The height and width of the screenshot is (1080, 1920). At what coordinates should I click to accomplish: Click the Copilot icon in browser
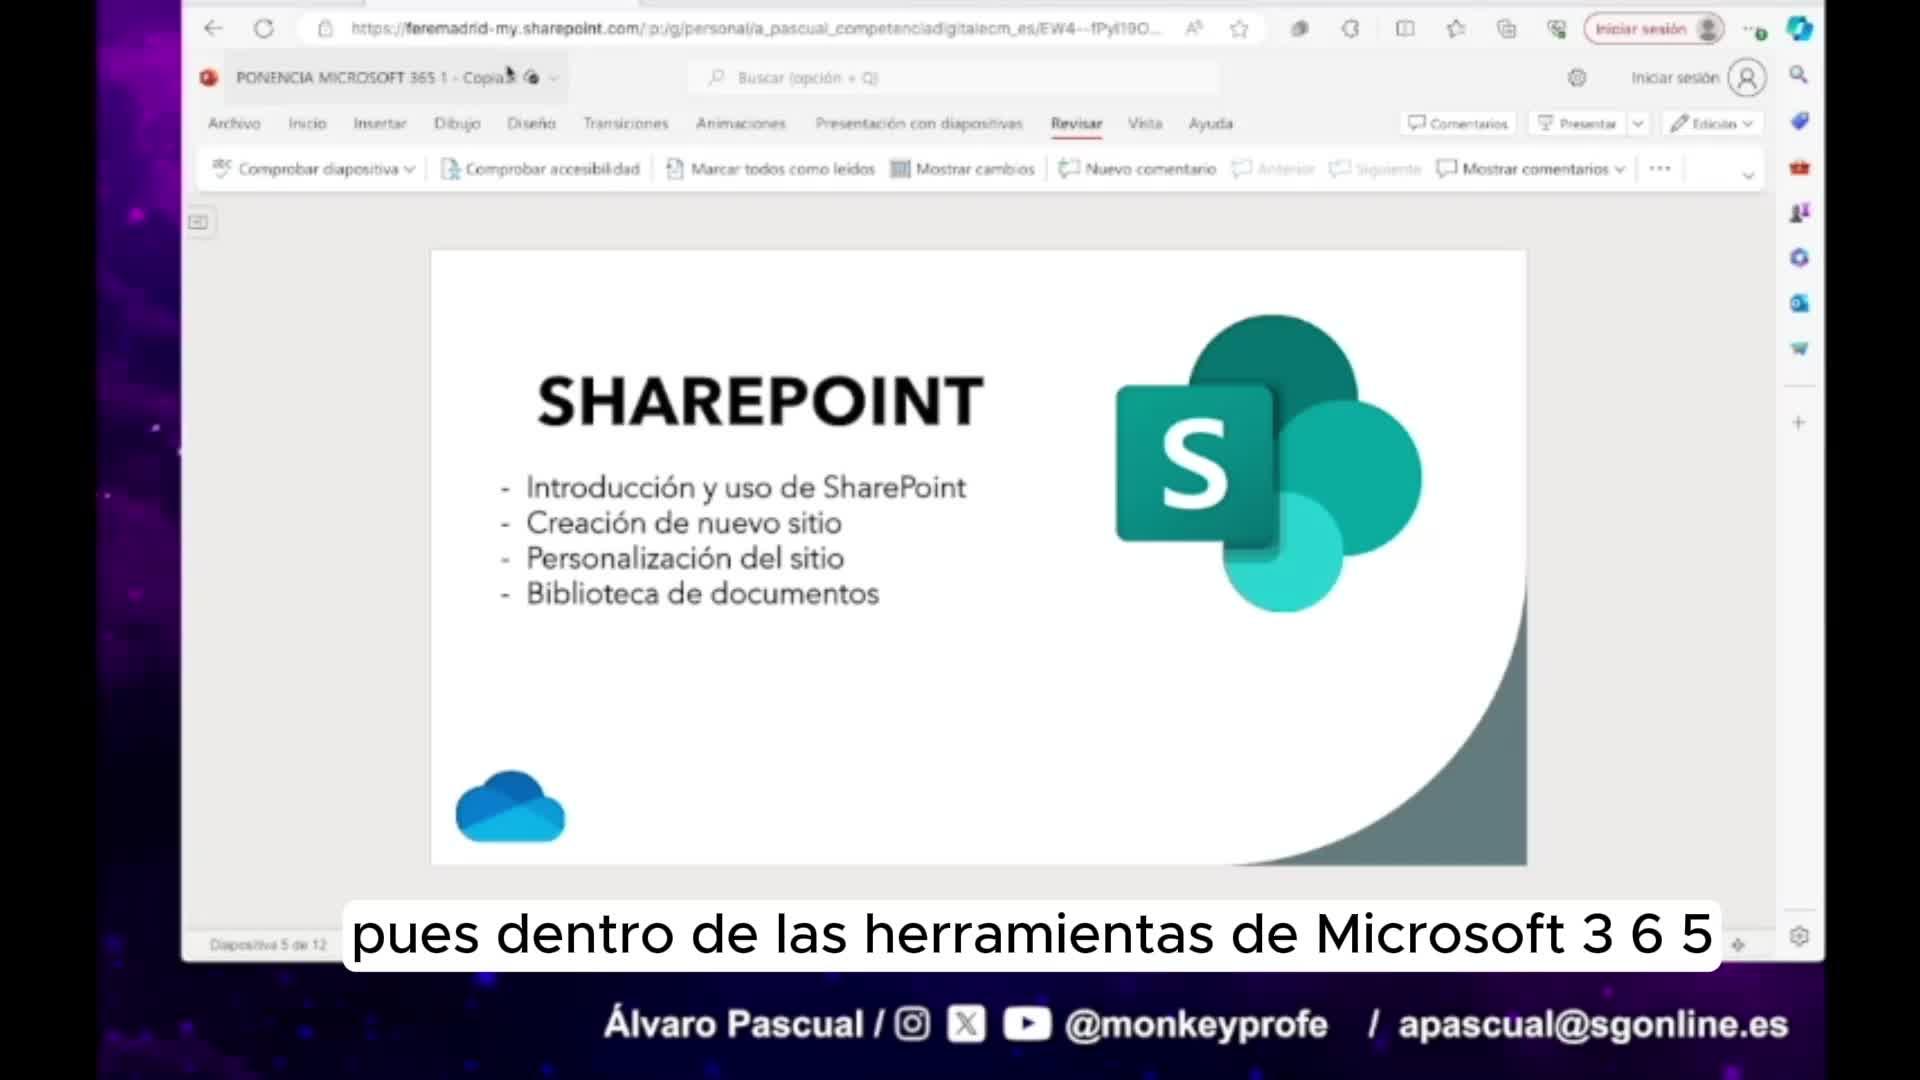[x=1799, y=29]
